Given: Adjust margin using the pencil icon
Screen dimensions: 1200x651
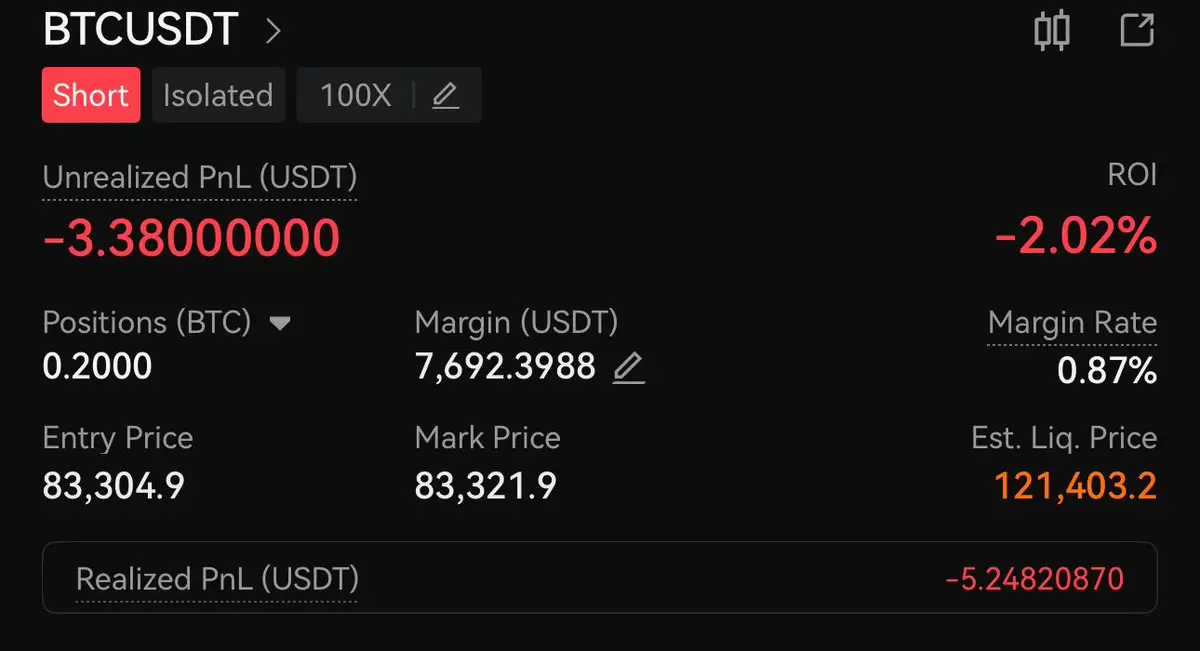Looking at the screenshot, I should tap(628, 368).
